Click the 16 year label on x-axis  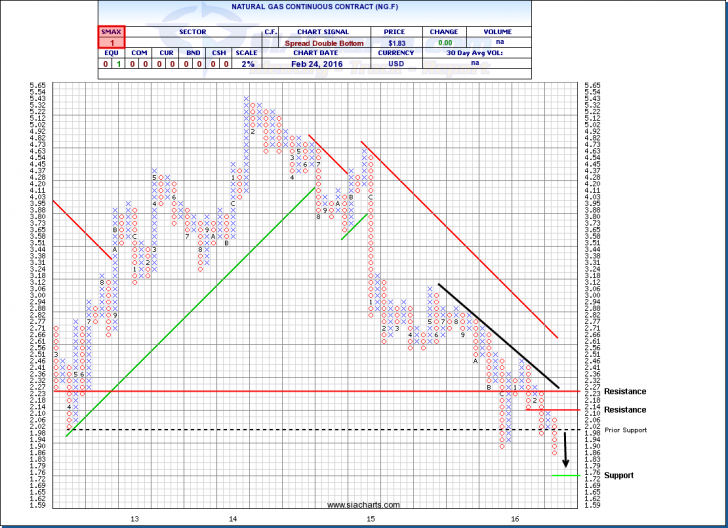coord(514,519)
